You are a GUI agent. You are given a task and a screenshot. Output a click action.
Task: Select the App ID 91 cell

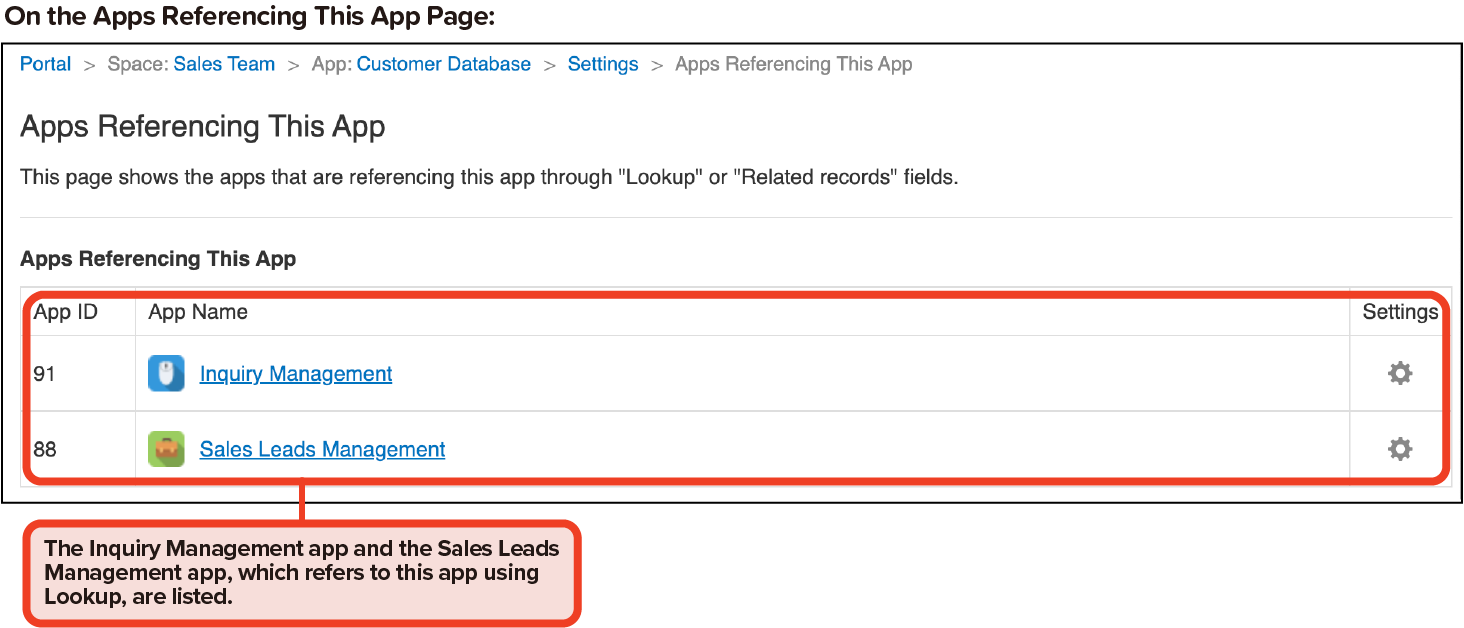pos(45,374)
